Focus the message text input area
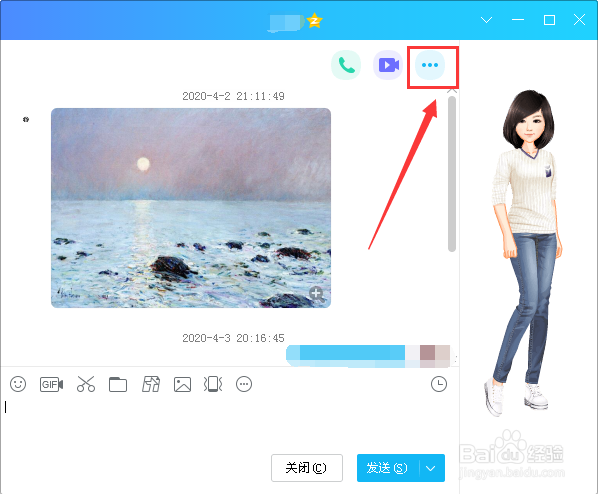The width and height of the screenshot is (598, 494). click(229, 423)
